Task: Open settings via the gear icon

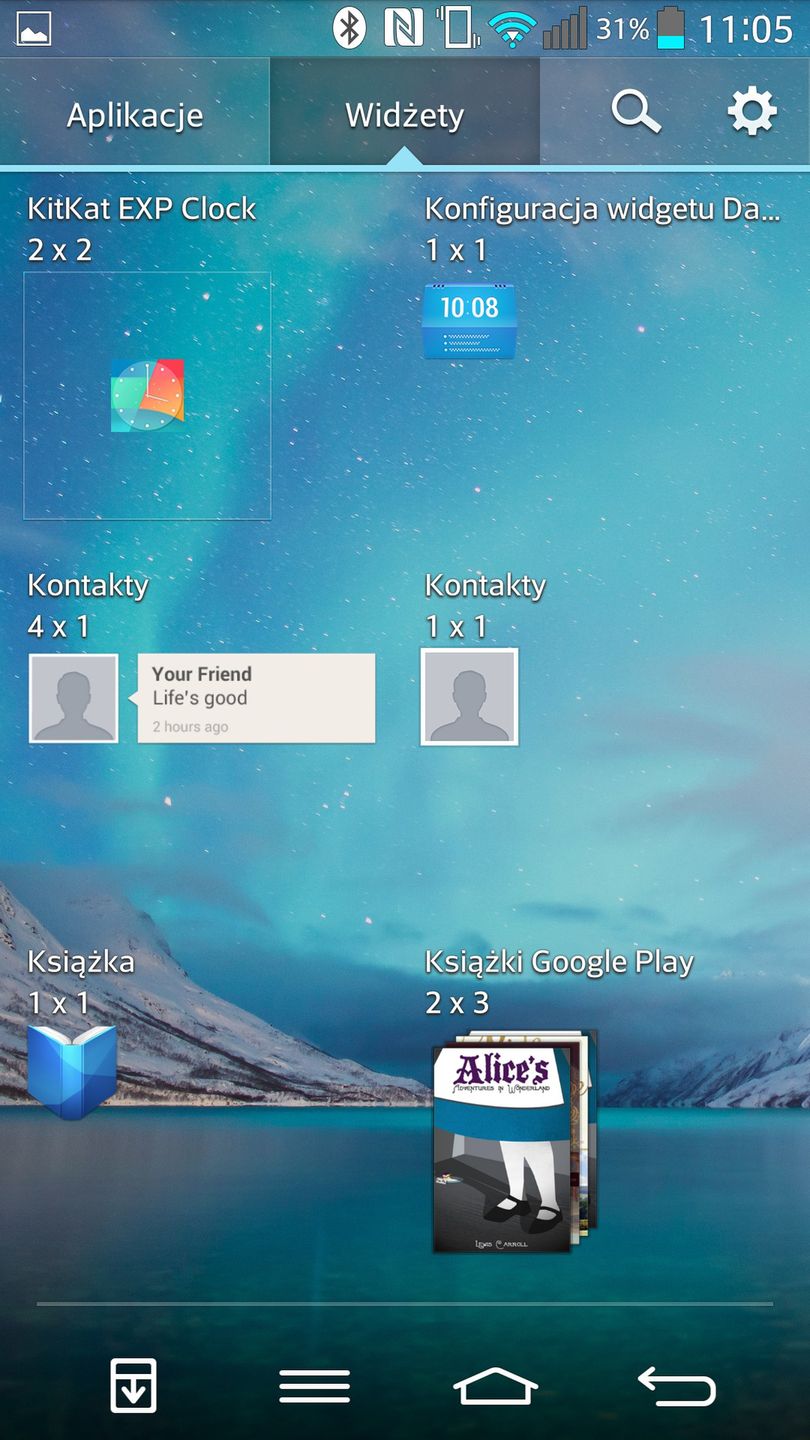Action: [x=752, y=112]
